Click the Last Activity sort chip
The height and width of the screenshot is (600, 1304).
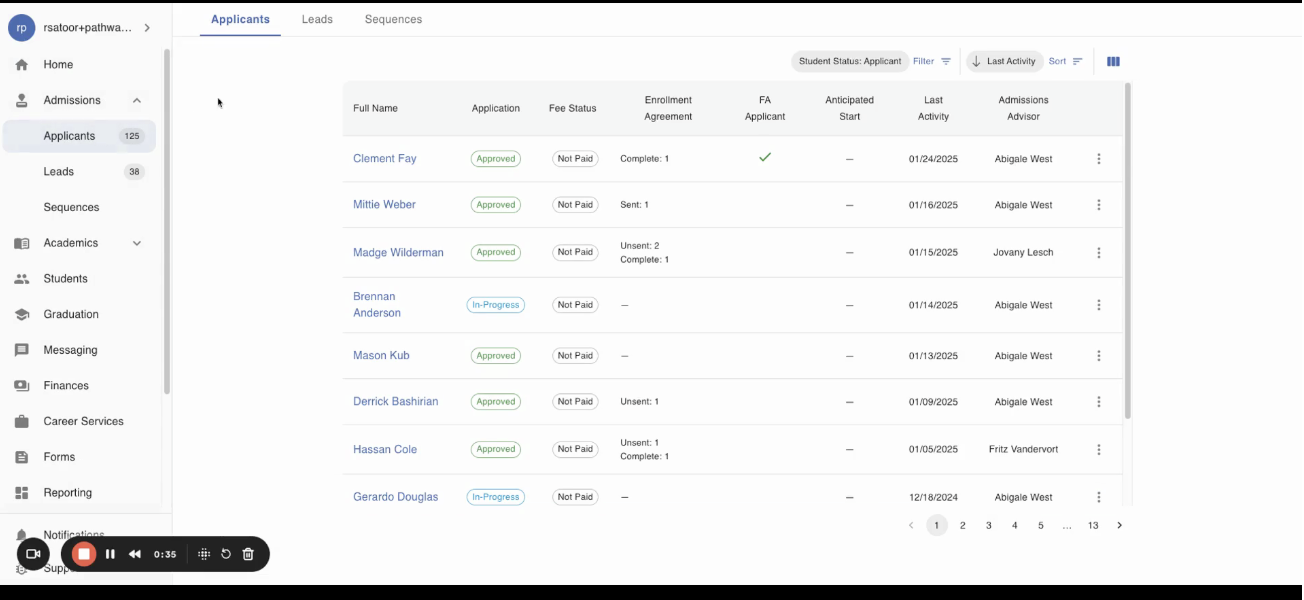click(1004, 62)
